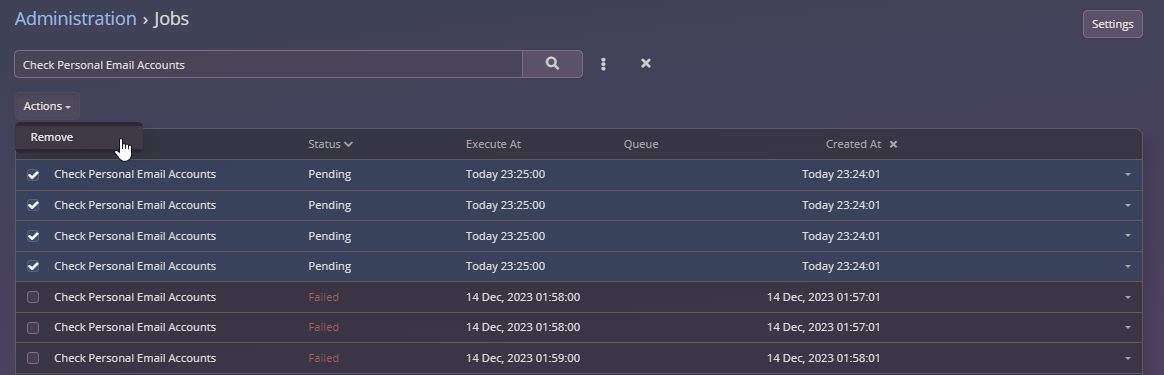Open row menu for 01:59:00 Failed job
Screen dimensions: 1164x375
click(1128, 358)
